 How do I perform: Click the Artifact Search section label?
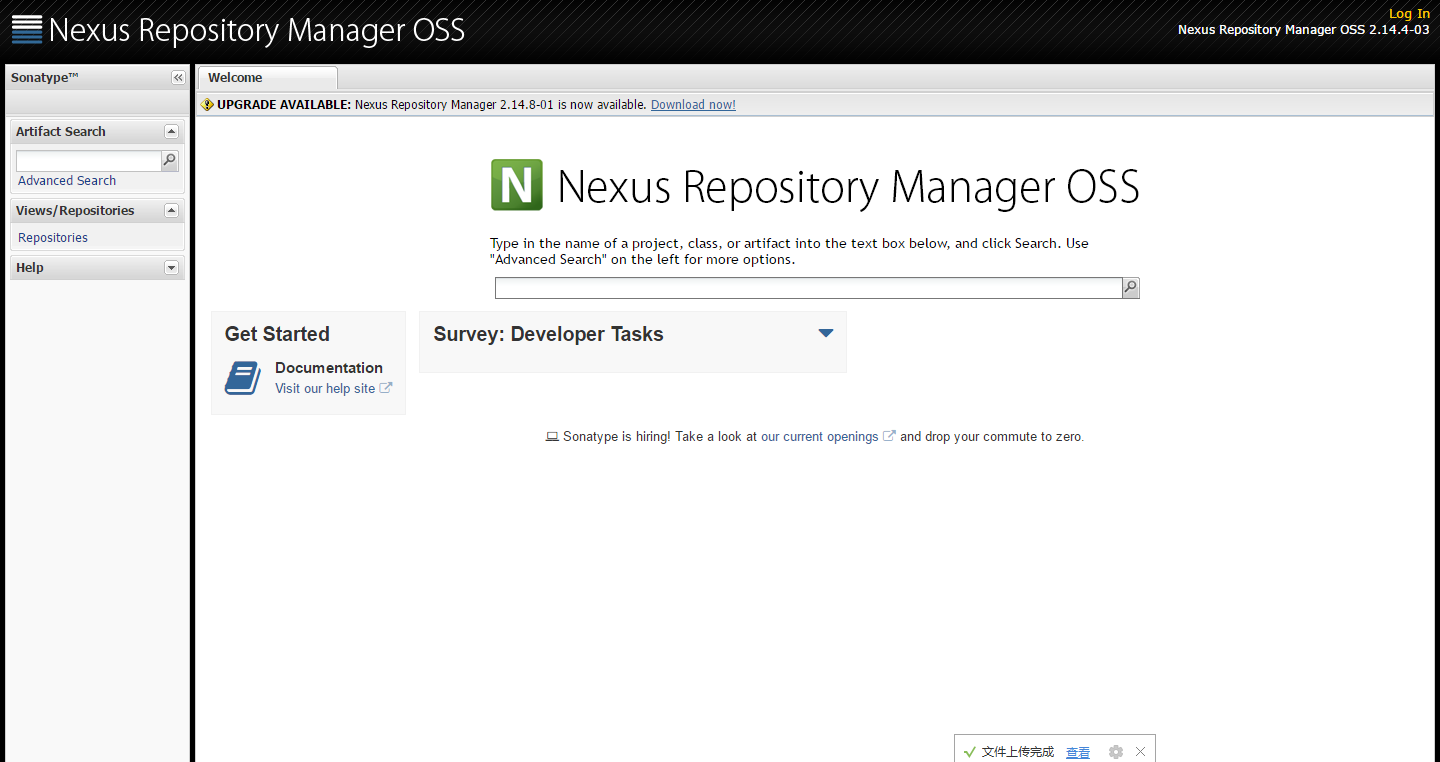61,131
